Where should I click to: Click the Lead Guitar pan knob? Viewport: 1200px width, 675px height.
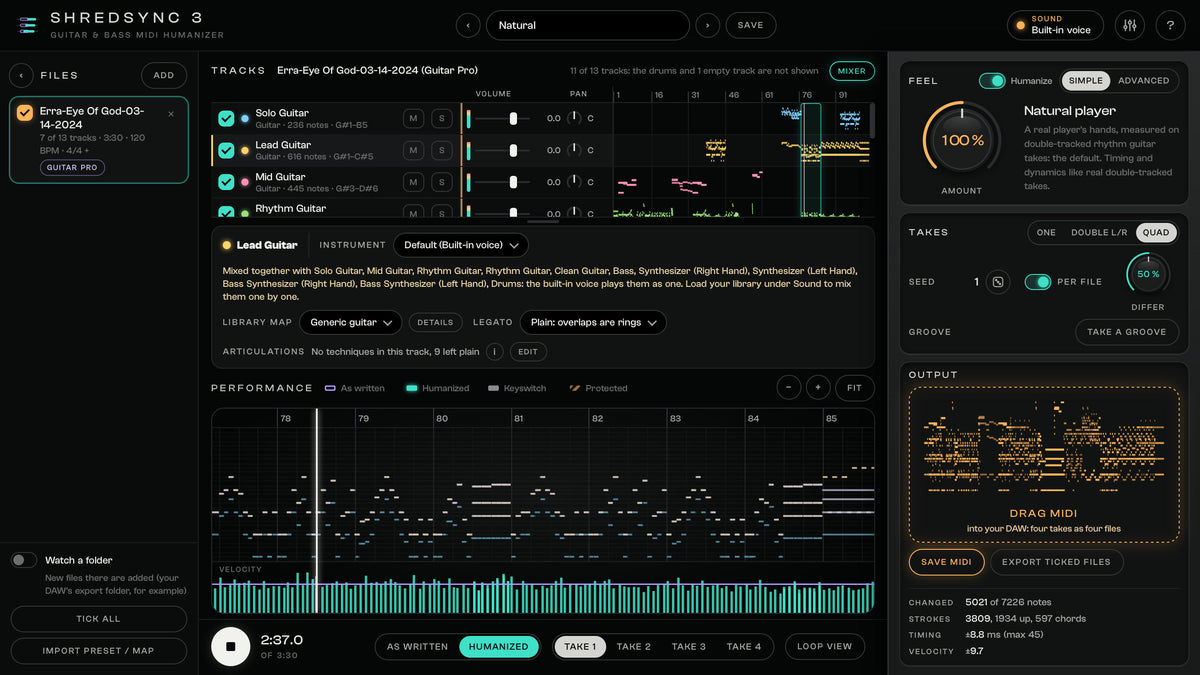(574, 150)
